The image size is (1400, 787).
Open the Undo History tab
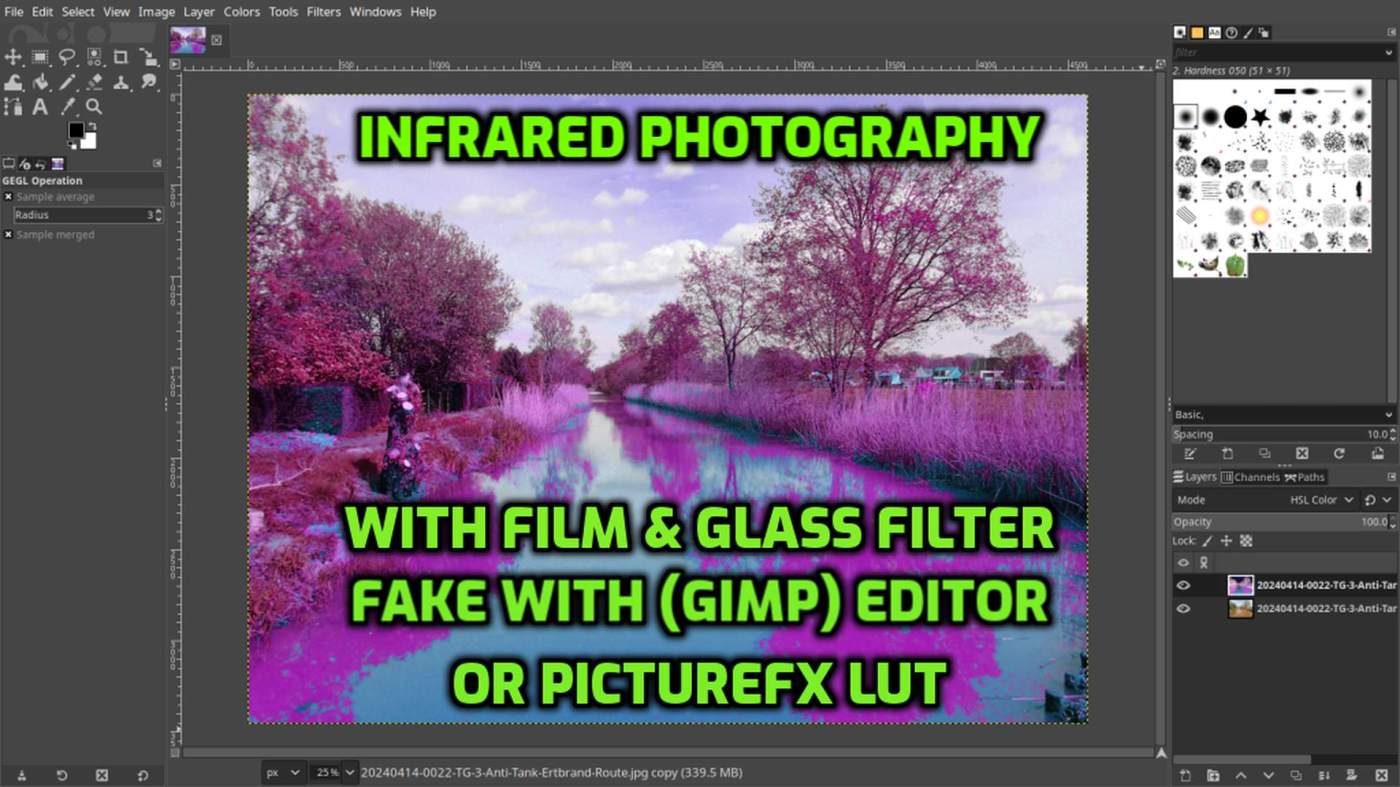tap(40, 163)
